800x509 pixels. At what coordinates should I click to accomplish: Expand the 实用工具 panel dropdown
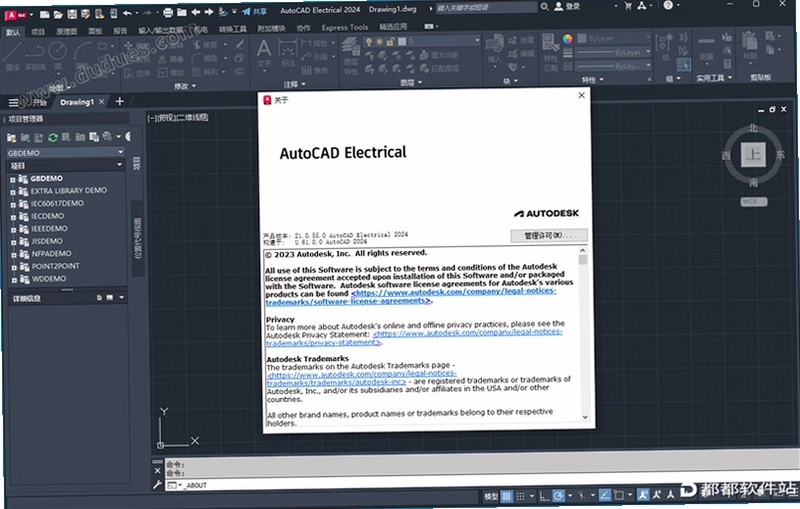tap(714, 78)
